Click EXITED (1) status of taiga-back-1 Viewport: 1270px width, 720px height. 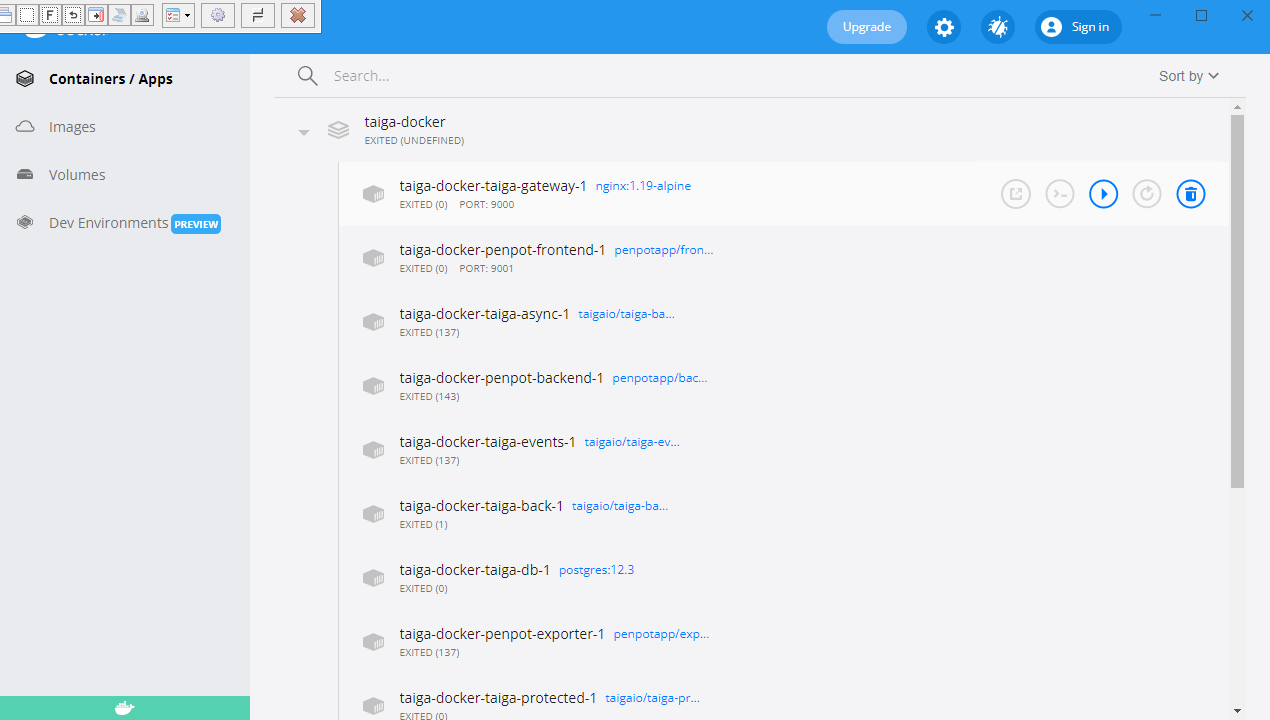pyautogui.click(x=423, y=525)
